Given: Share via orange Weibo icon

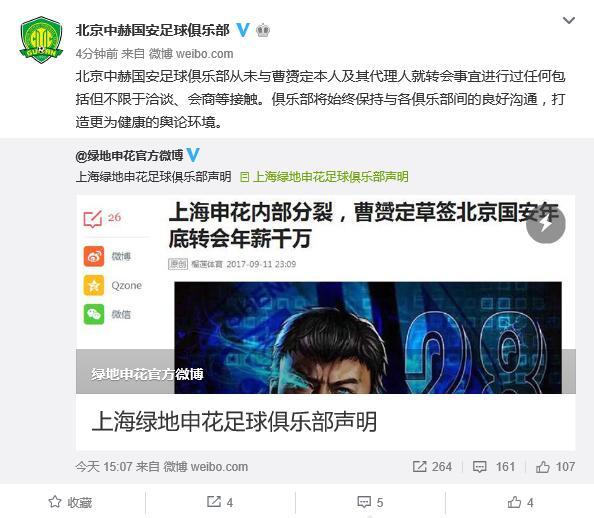Looking at the screenshot, I should click(x=94, y=257).
